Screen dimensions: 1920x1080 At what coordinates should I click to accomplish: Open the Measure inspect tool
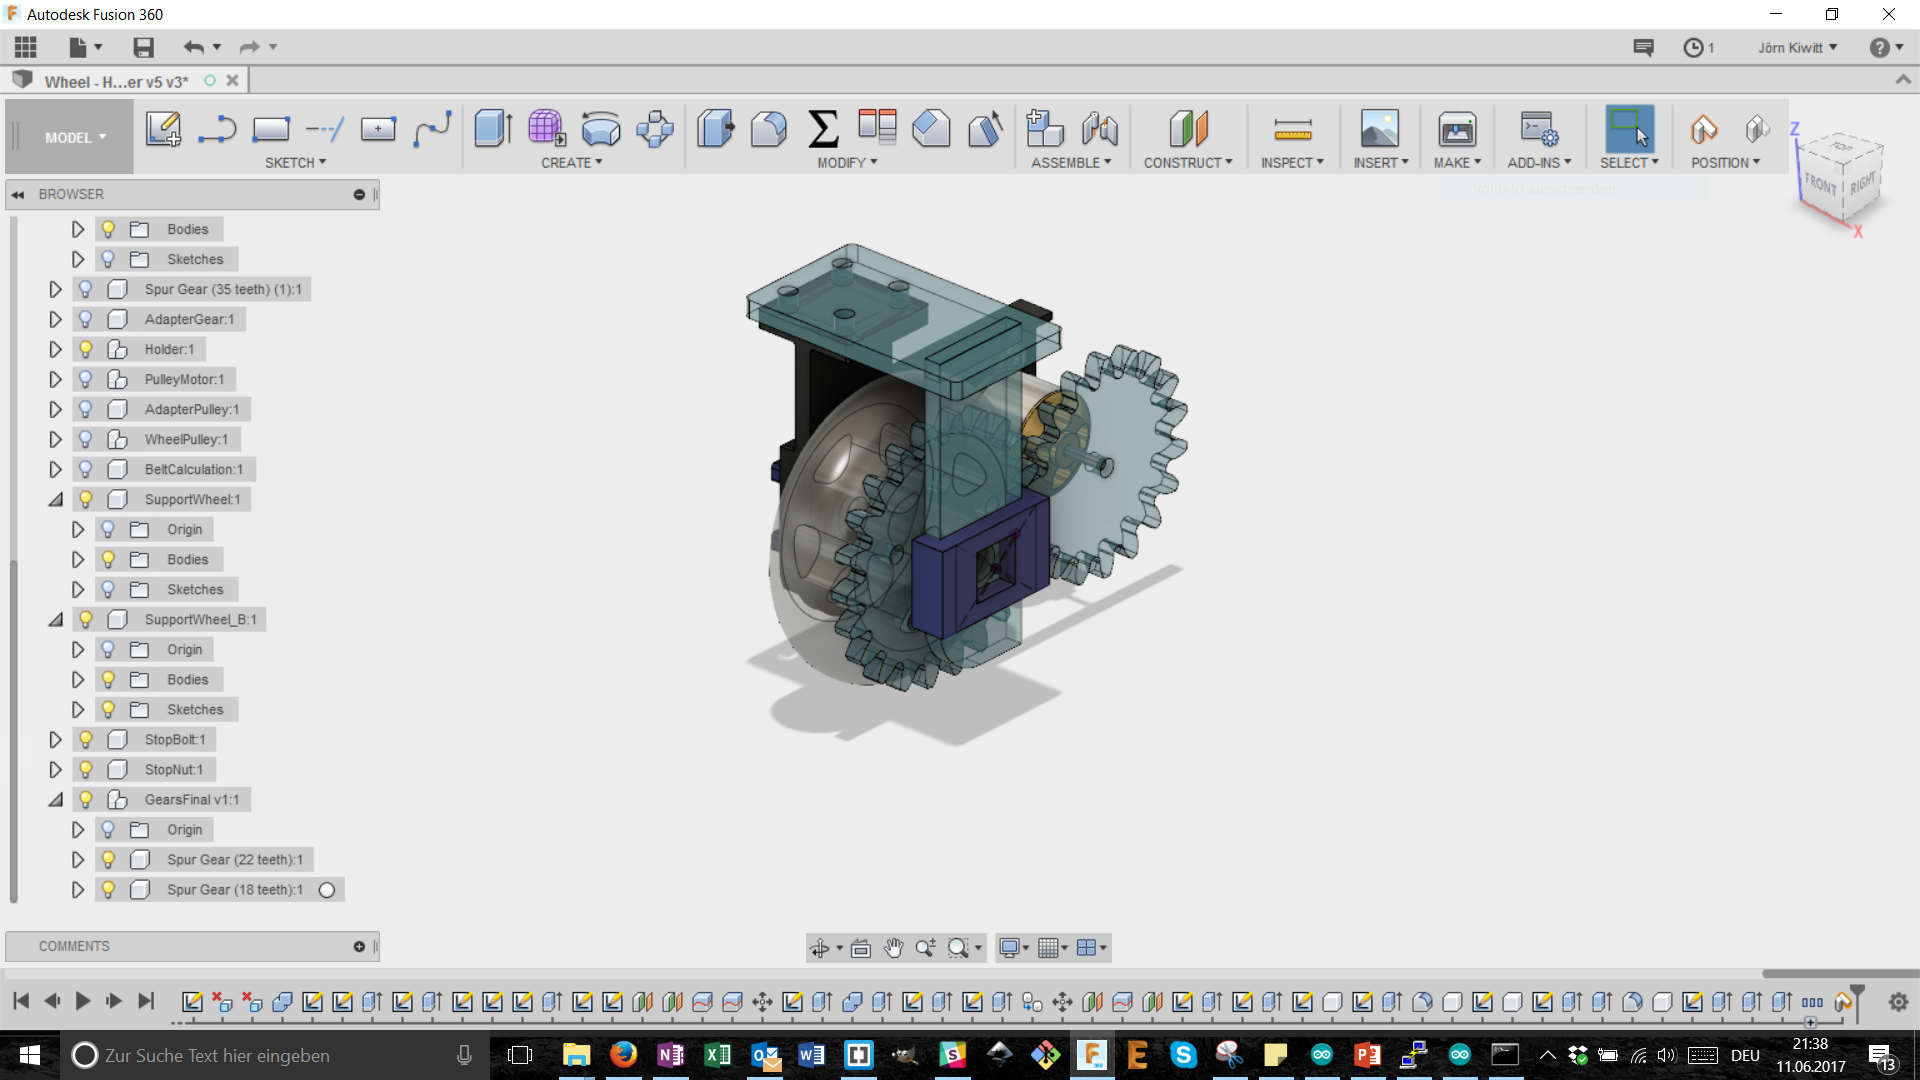point(1292,129)
